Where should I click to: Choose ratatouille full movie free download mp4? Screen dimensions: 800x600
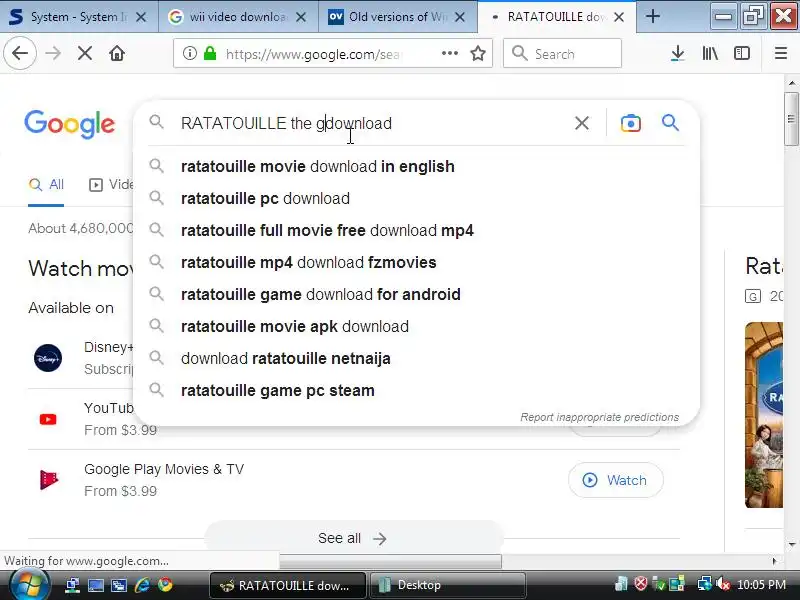[x=416, y=231]
